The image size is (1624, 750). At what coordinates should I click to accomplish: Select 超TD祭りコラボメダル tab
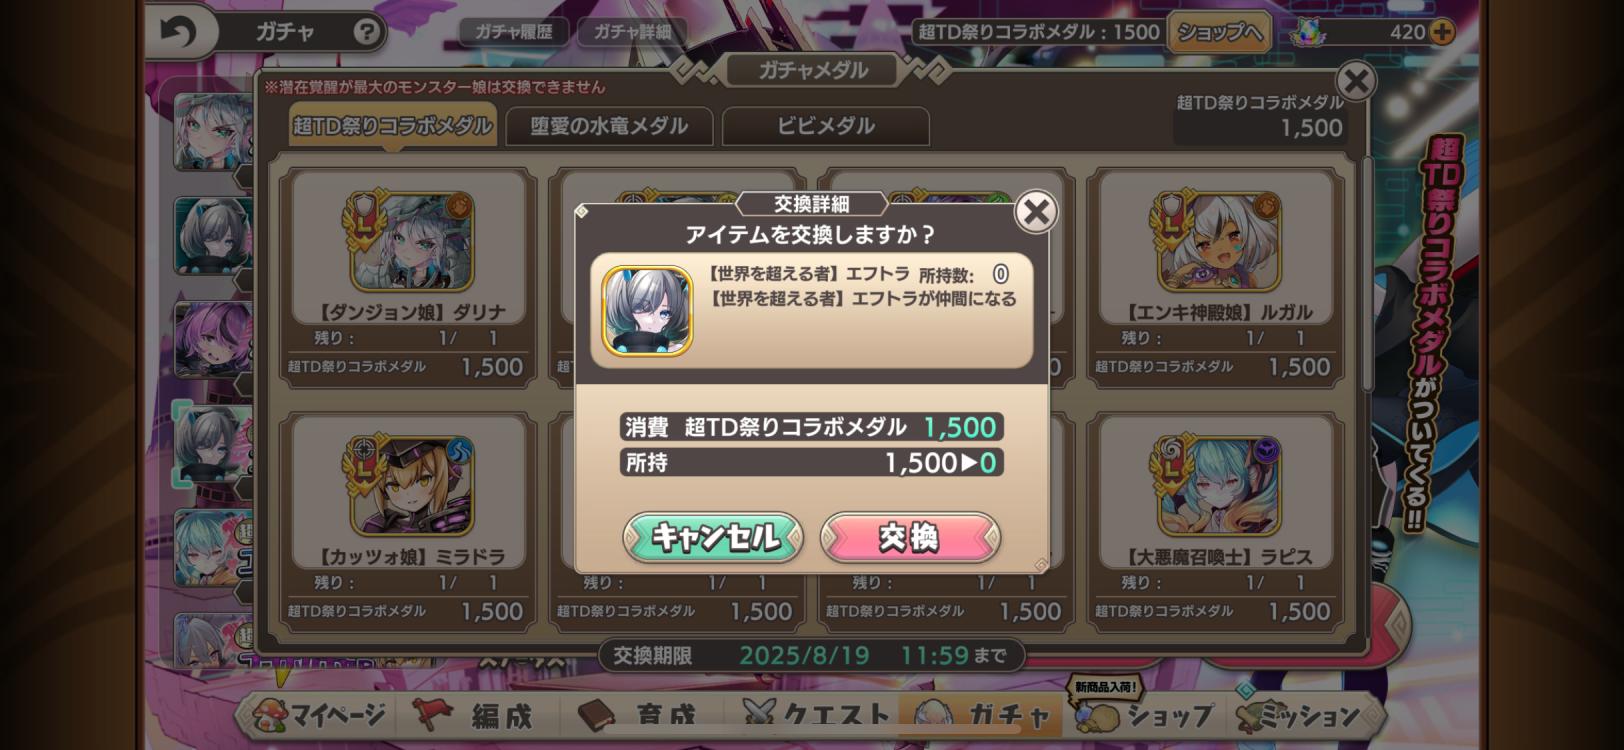pos(393,126)
